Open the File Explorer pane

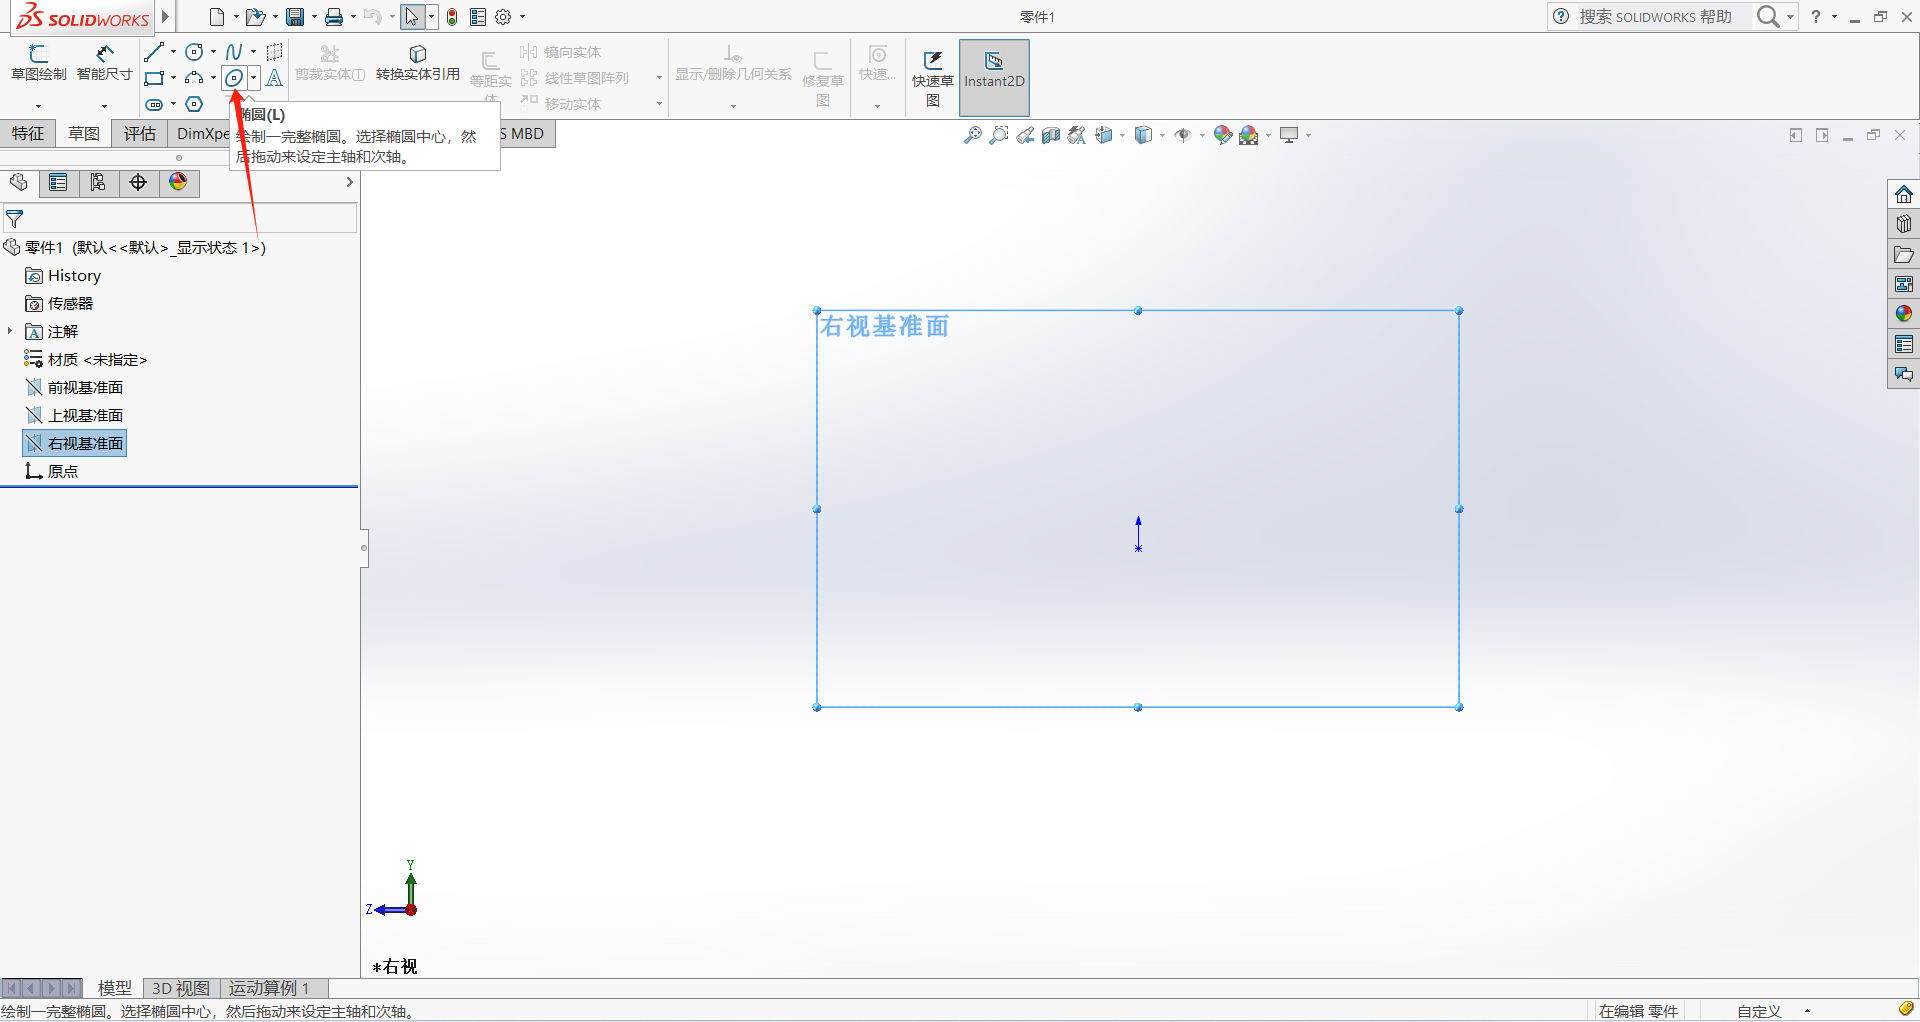point(1904,254)
